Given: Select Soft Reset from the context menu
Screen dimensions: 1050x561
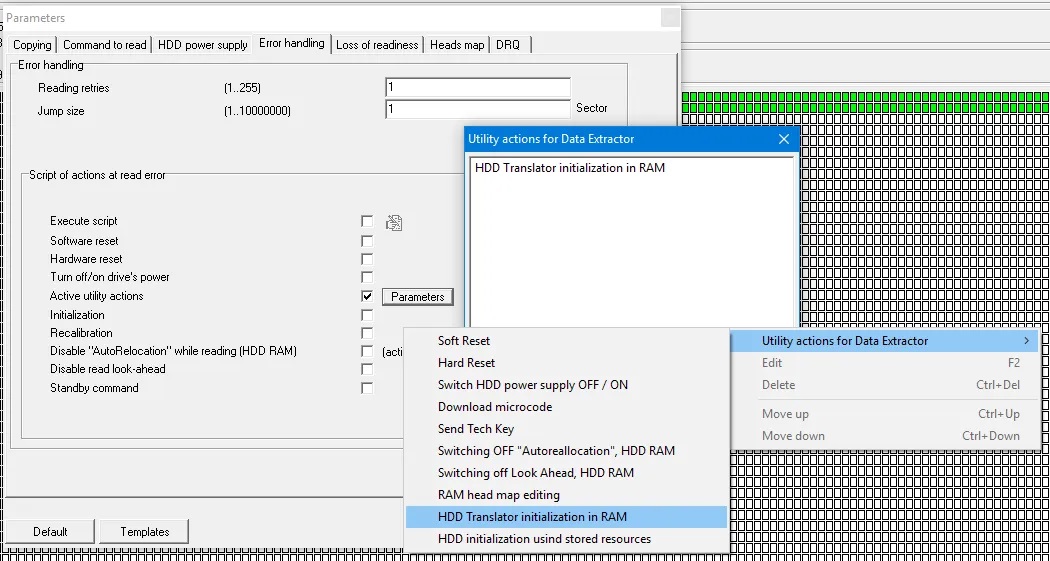Looking at the screenshot, I should [464, 341].
